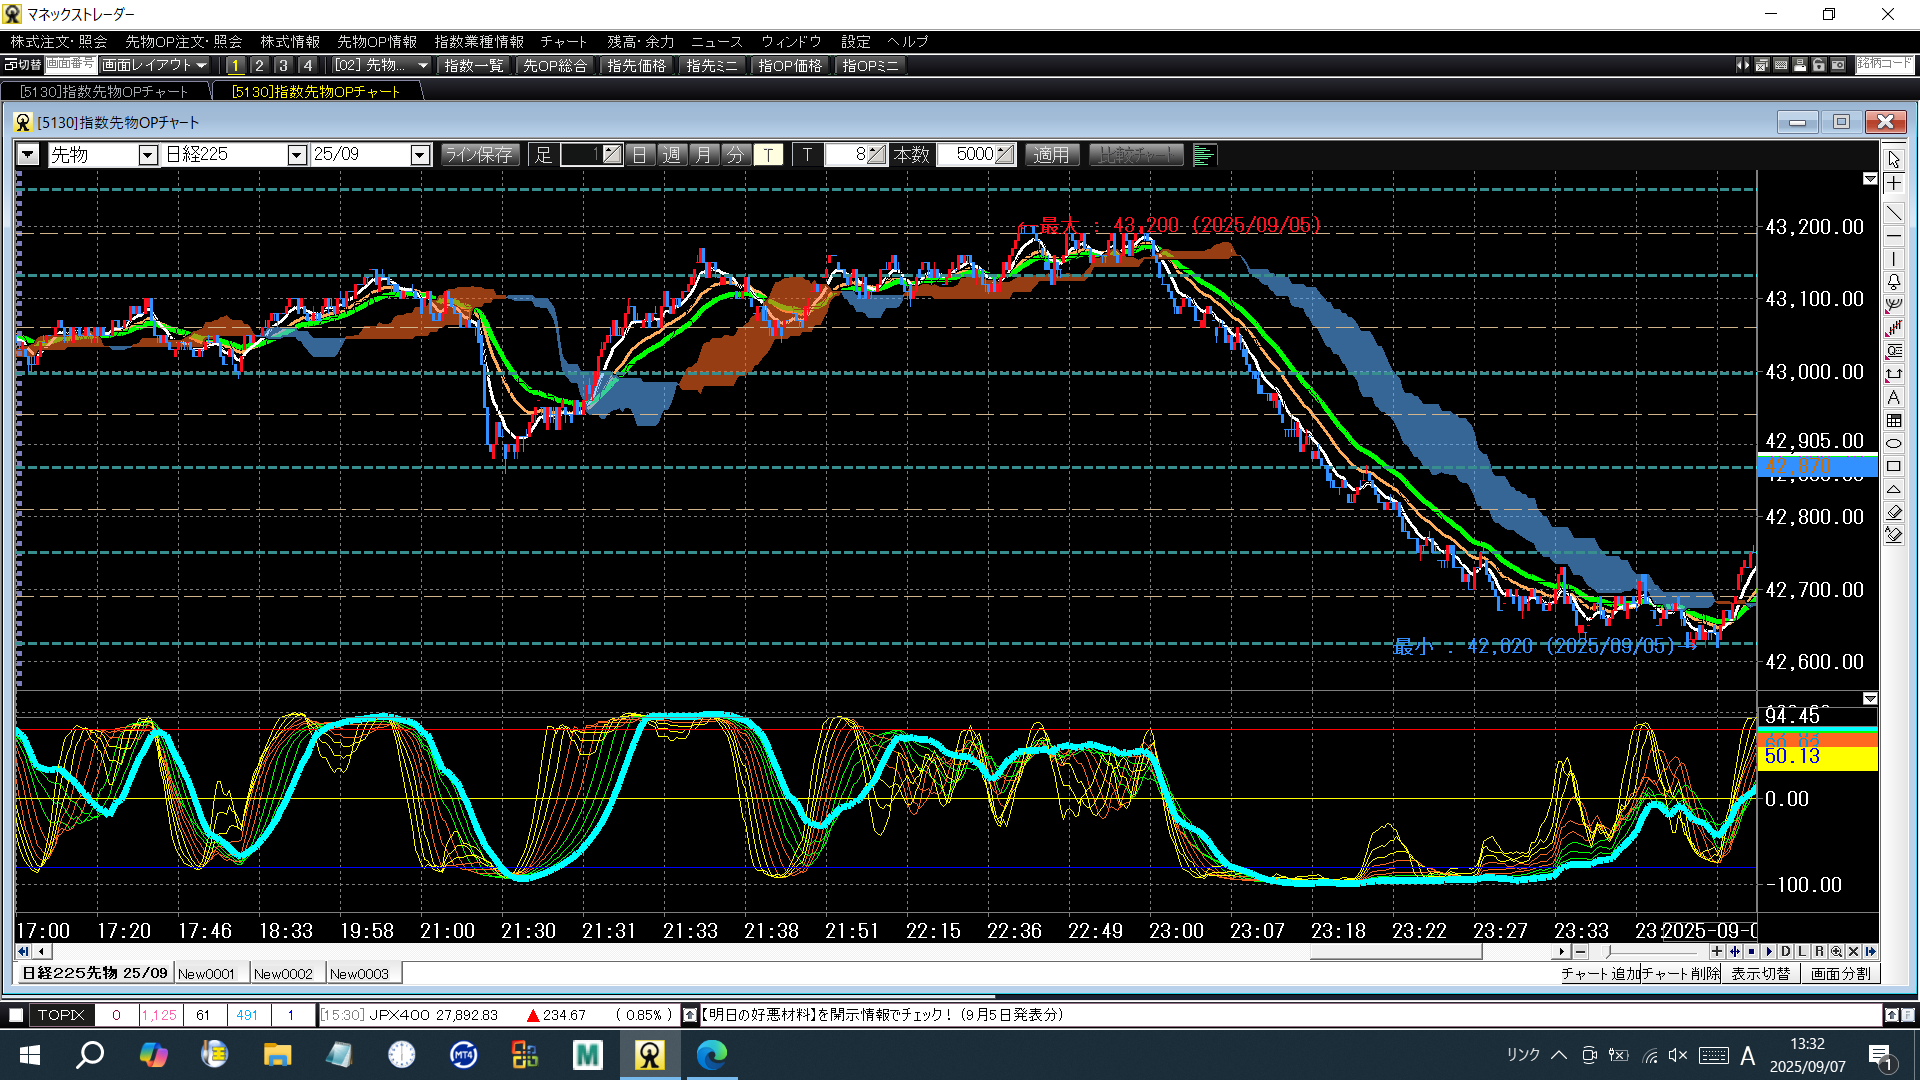This screenshot has width=1920, height=1080.
Task: Click the chart zoom slider handle
Action: click(x=1608, y=951)
